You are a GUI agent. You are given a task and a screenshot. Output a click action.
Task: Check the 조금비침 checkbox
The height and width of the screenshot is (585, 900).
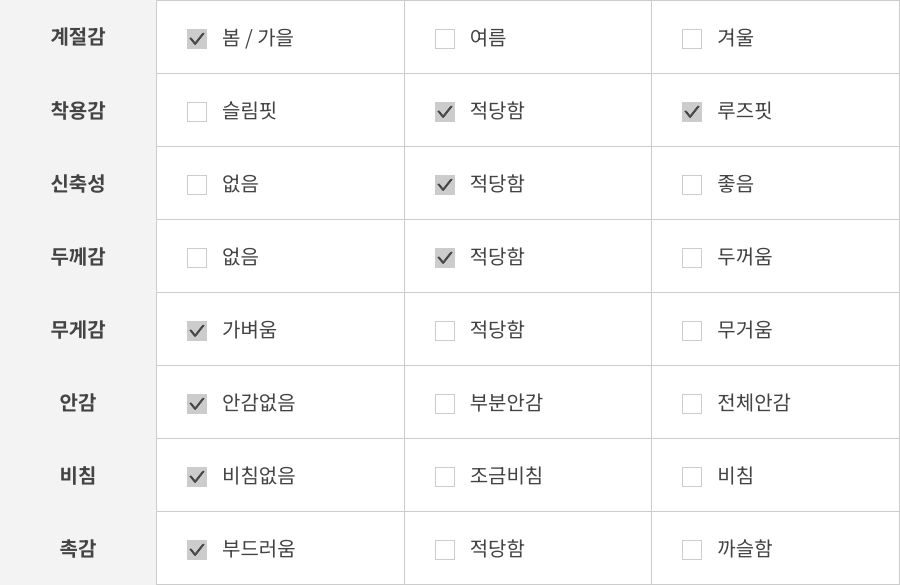coord(445,477)
